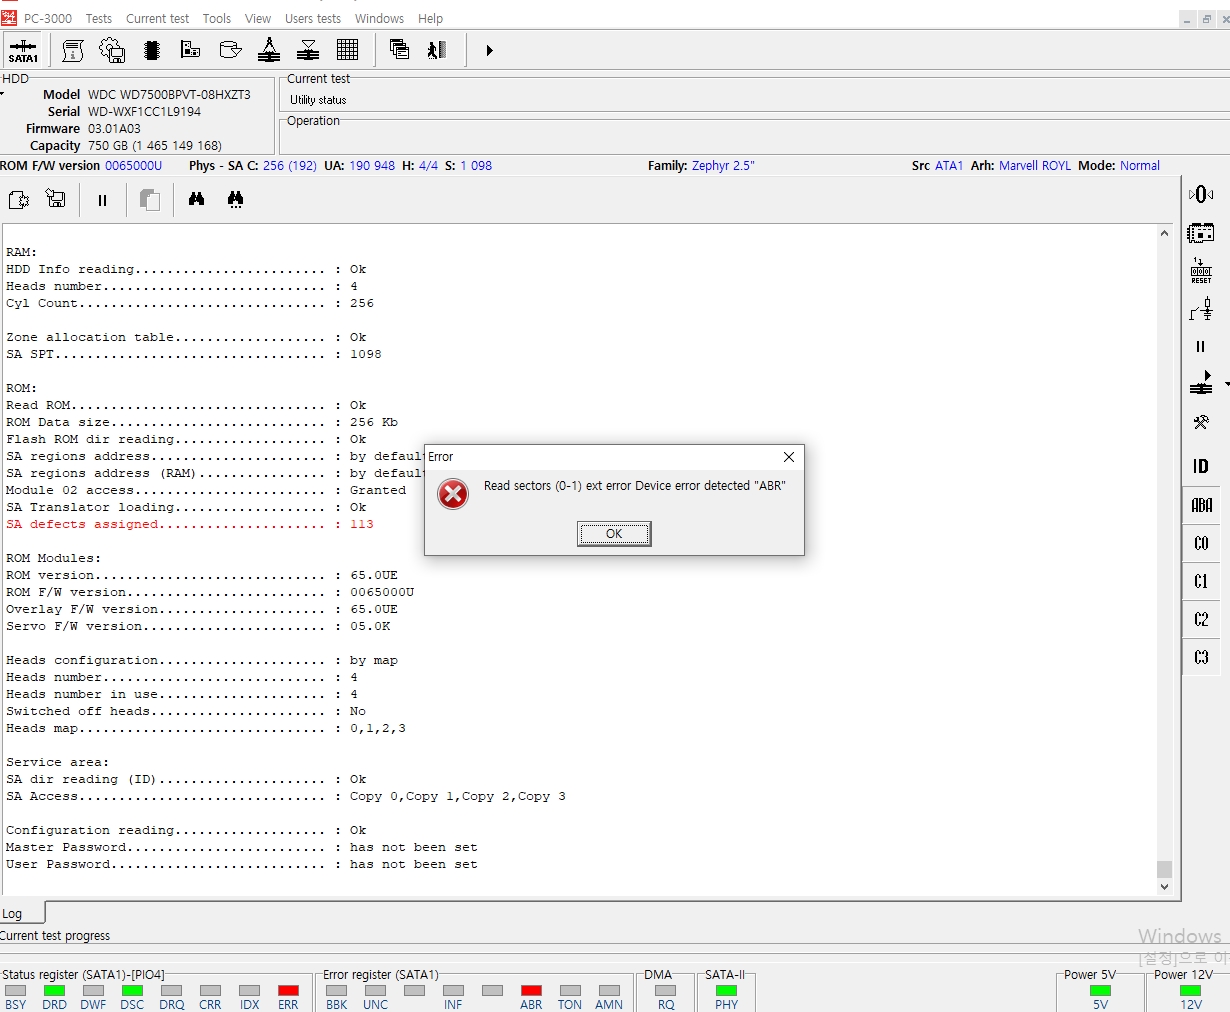Click the PHY SATA-II indicator
This screenshot has height=1012, width=1230.
(727, 991)
